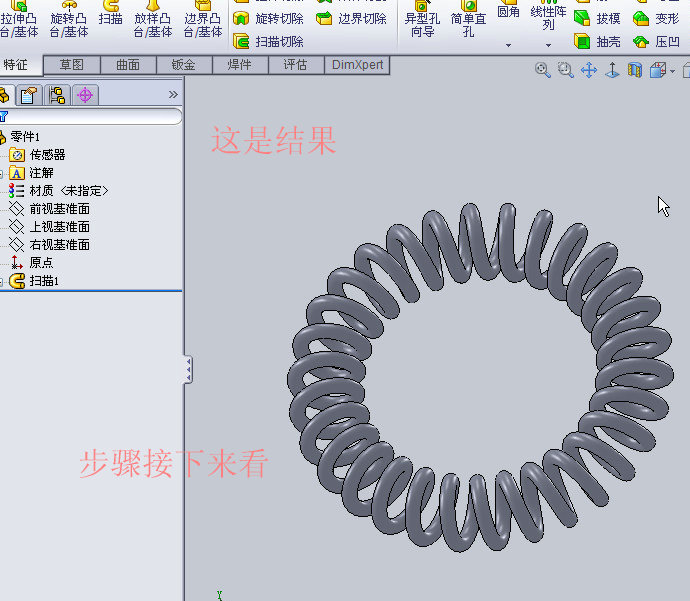Click Zoom to Area in view toolbar
690x601 pixels.
pos(565,70)
